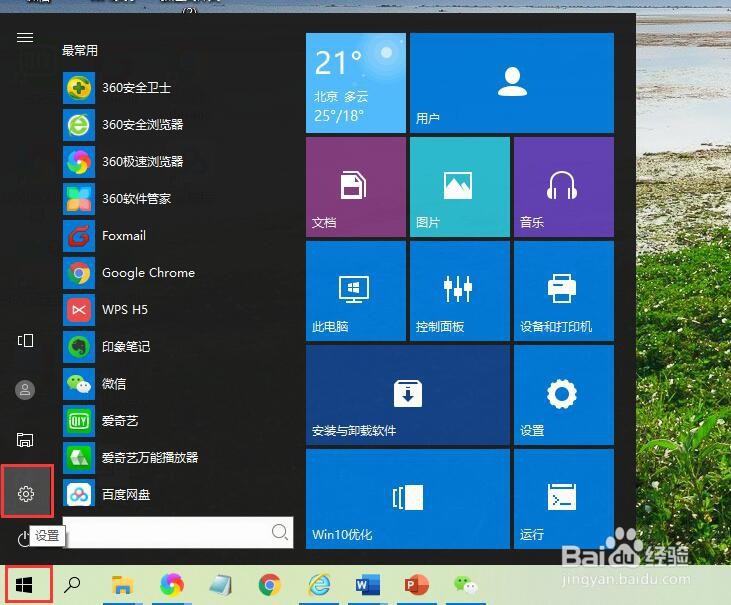
Task: Open the 音乐 tile
Action: pos(564,187)
